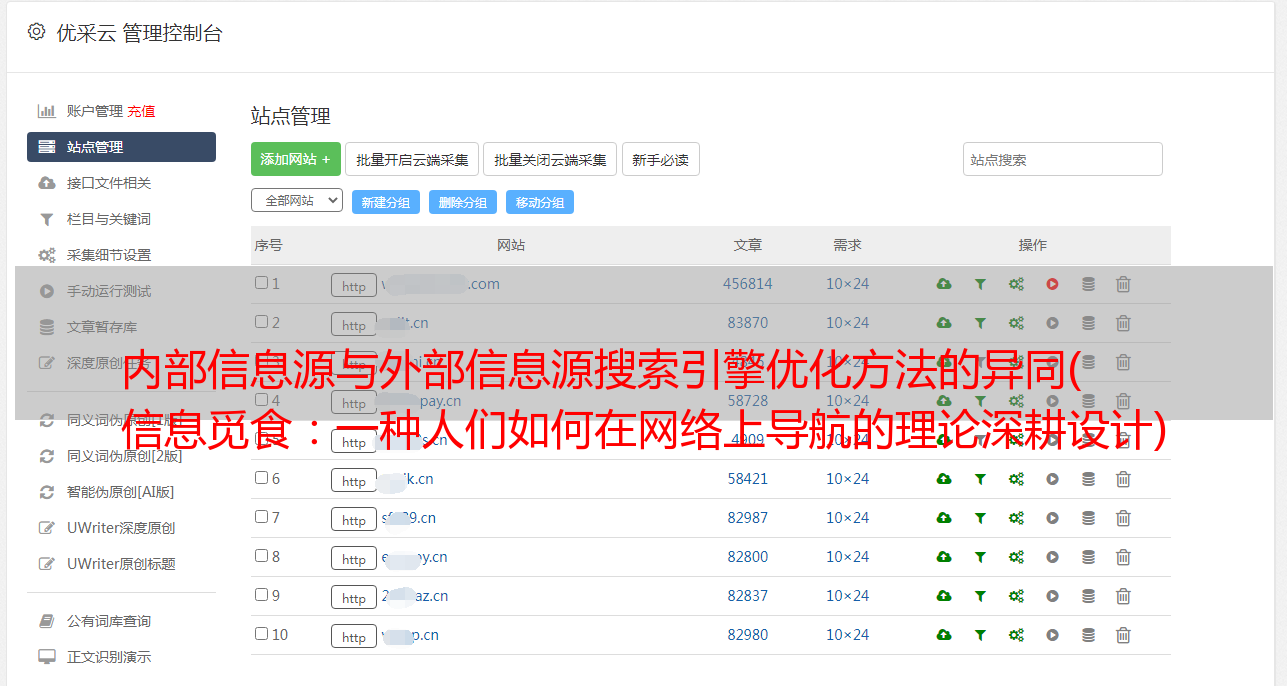Click the play icon in row 9
Screen dimensions: 1287x686
(x=1052, y=596)
